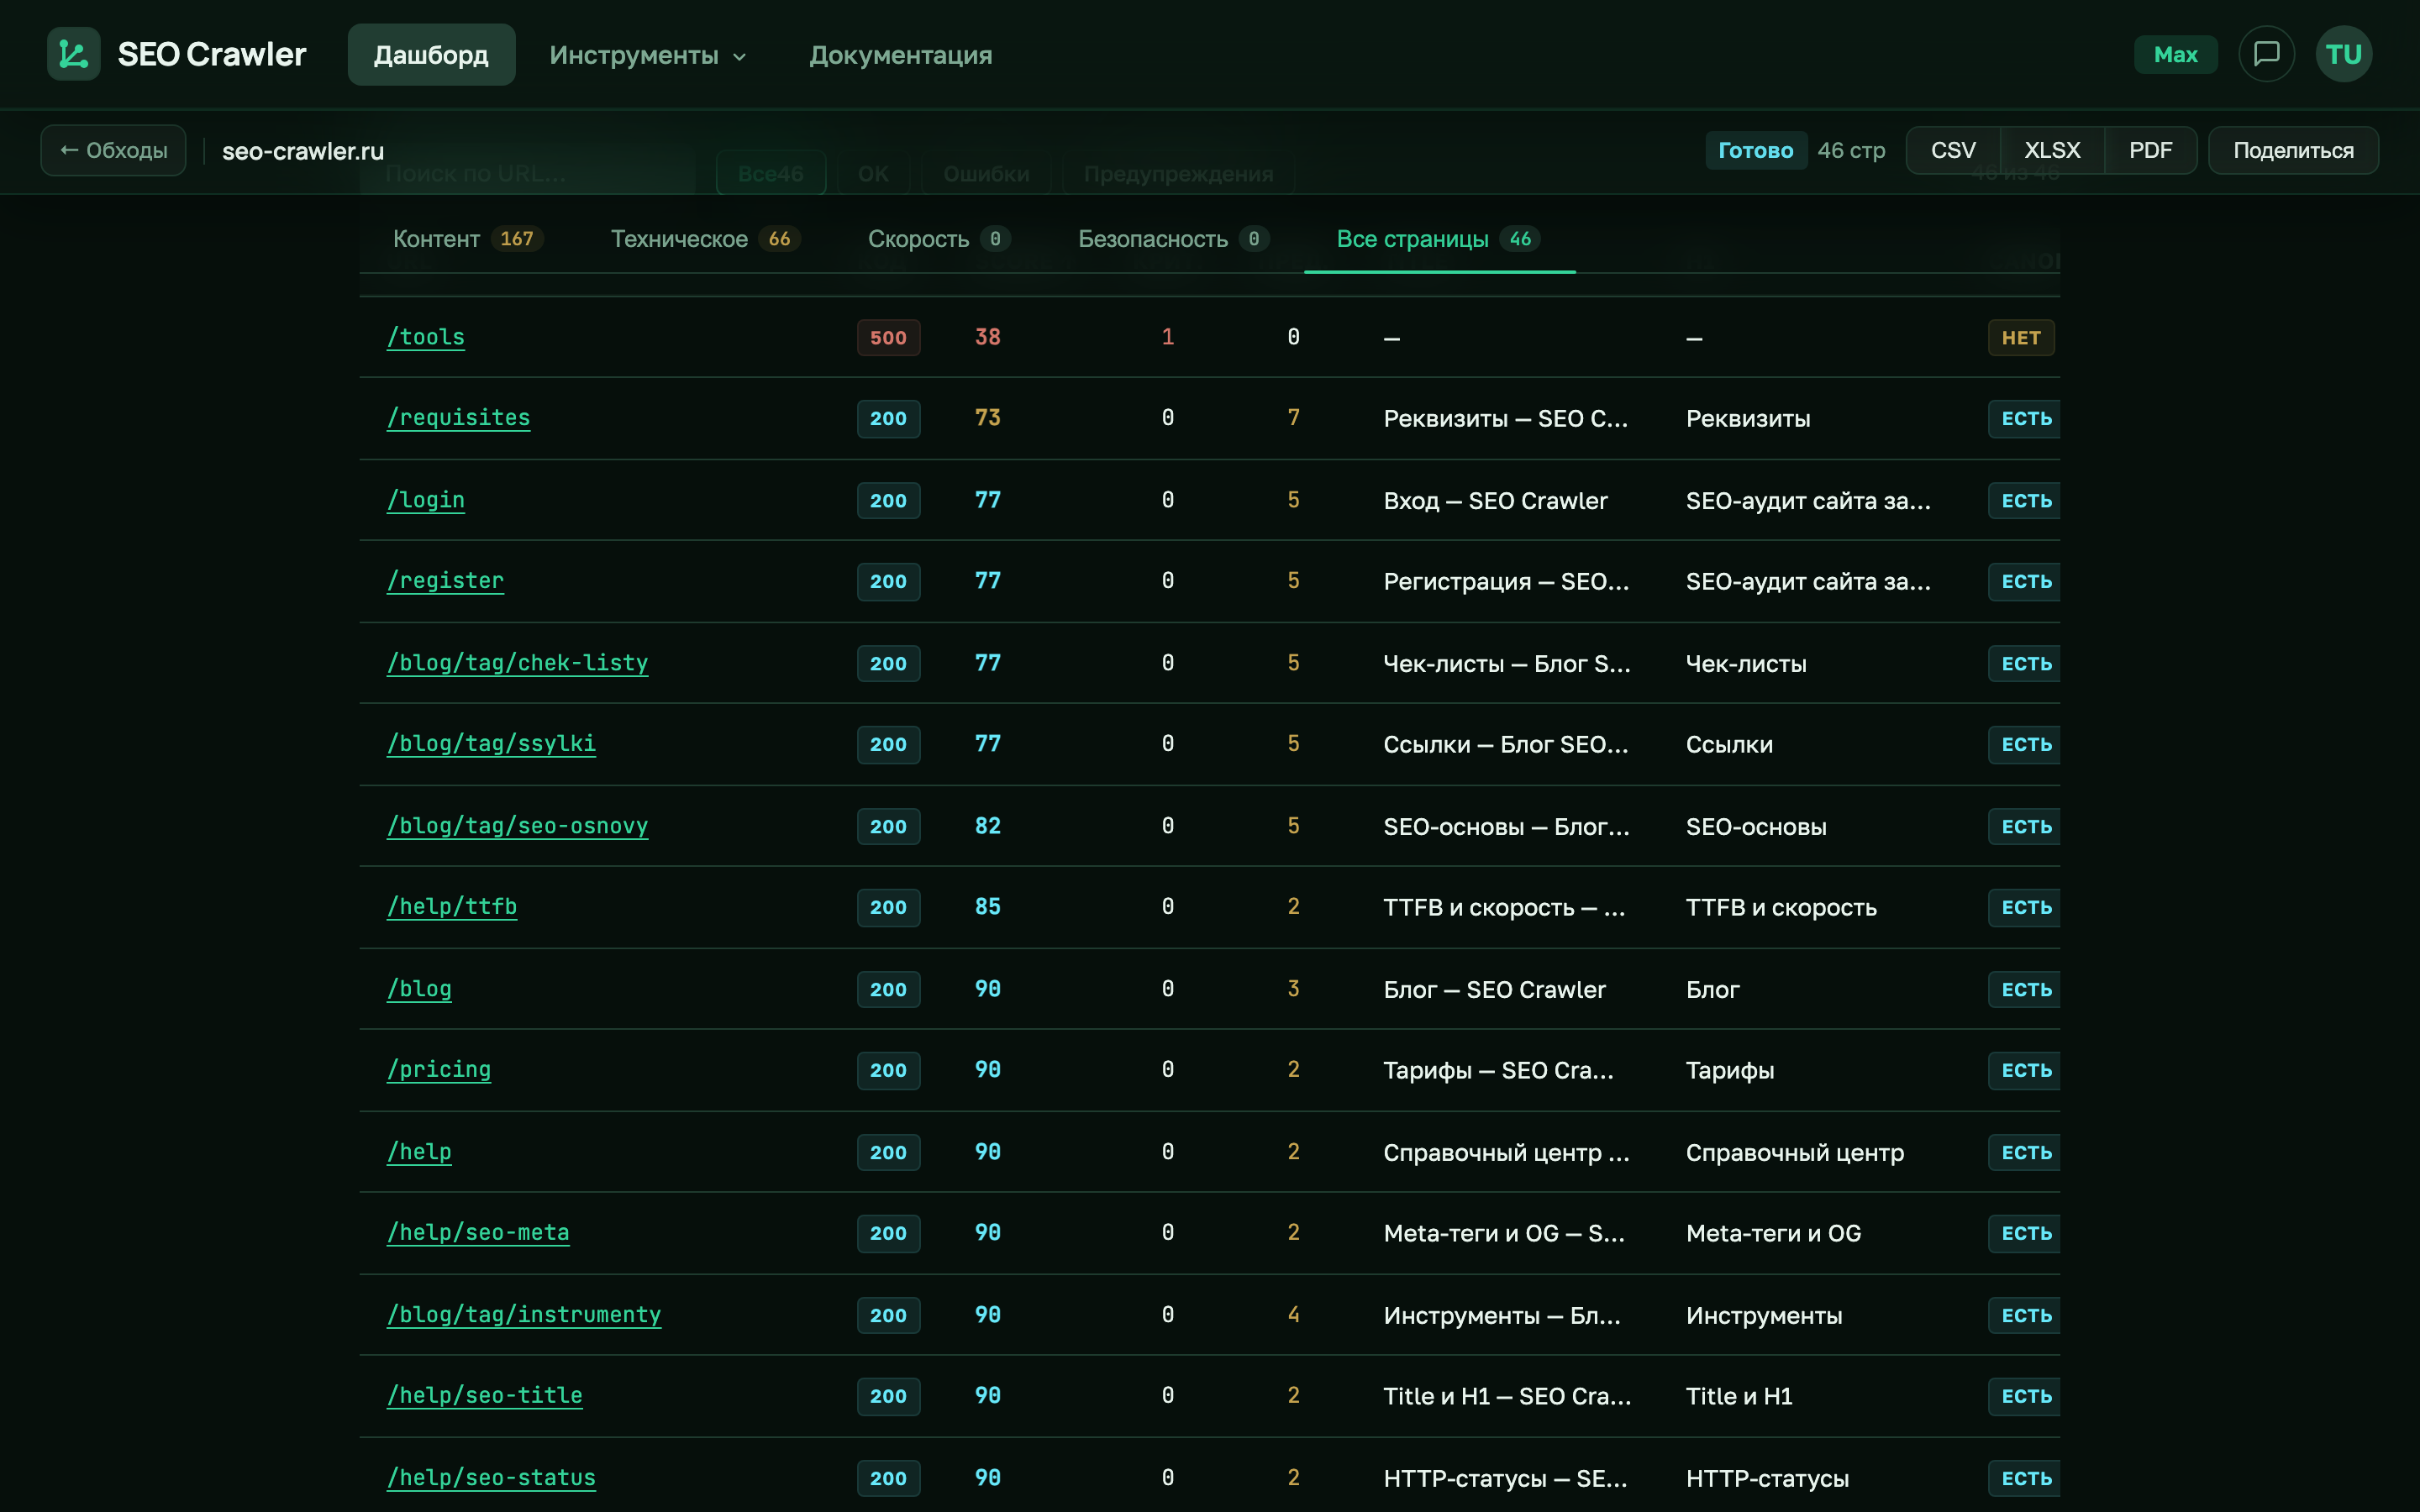The width and height of the screenshot is (2420, 1512).
Task: Open the /register page link
Action: coord(446,581)
